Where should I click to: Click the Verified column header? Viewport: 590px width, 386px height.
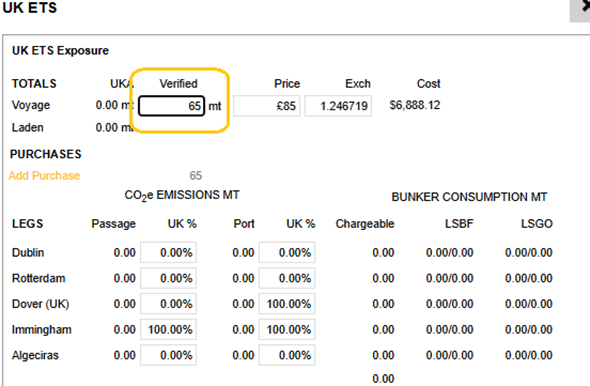point(178,84)
